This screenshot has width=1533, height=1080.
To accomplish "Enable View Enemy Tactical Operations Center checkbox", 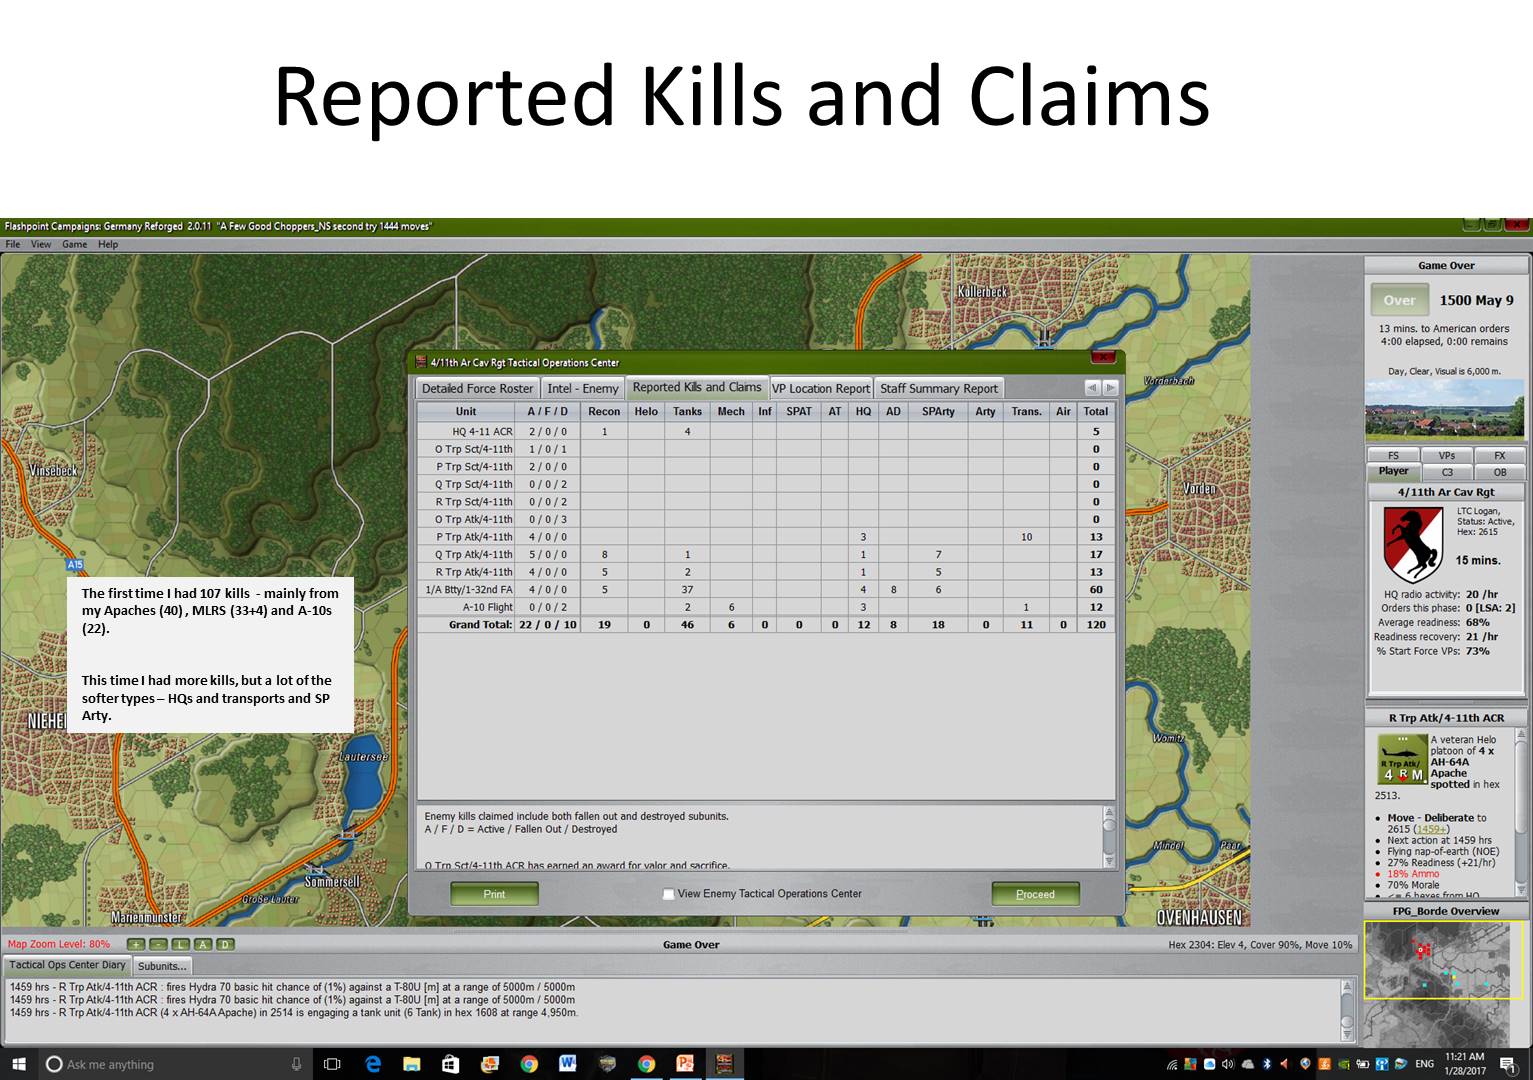I will pos(669,894).
